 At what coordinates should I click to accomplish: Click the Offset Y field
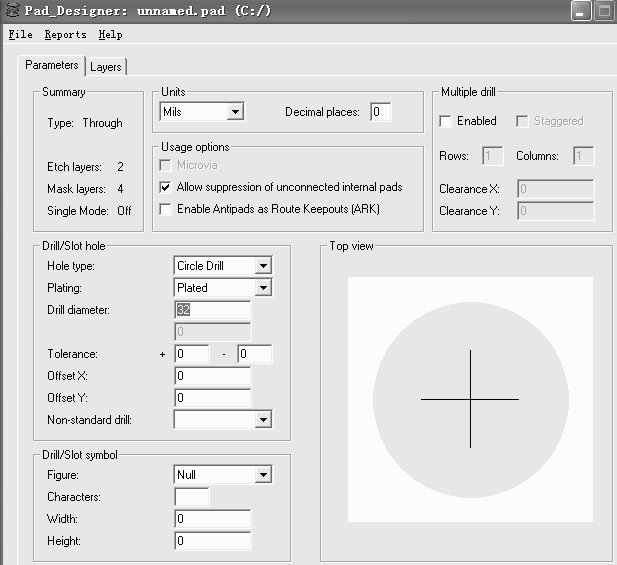tap(212, 398)
